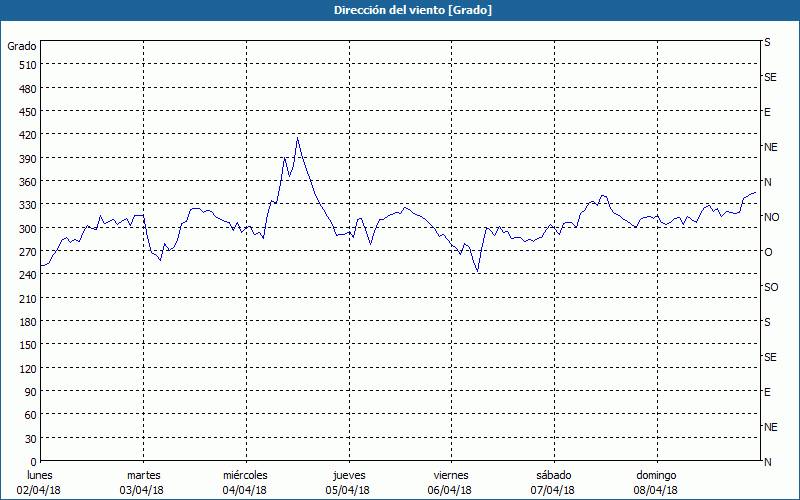This screenshot has height=500, width=800.
Task: Select the lunes 02/04/18 date label
Action: [40, 482]
